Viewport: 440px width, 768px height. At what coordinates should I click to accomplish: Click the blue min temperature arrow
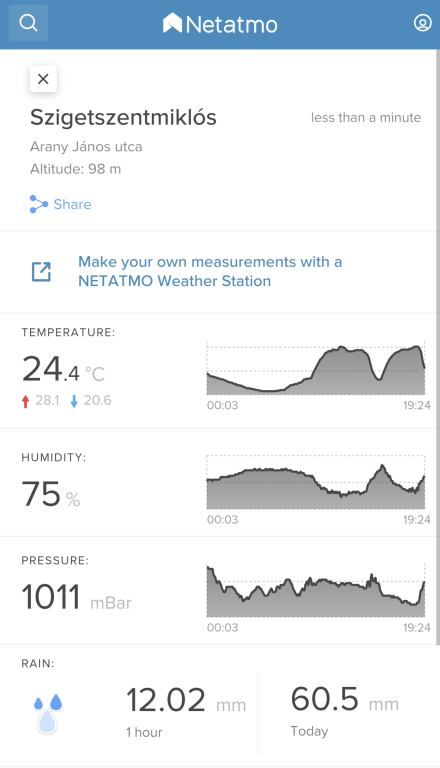(74, 402)
